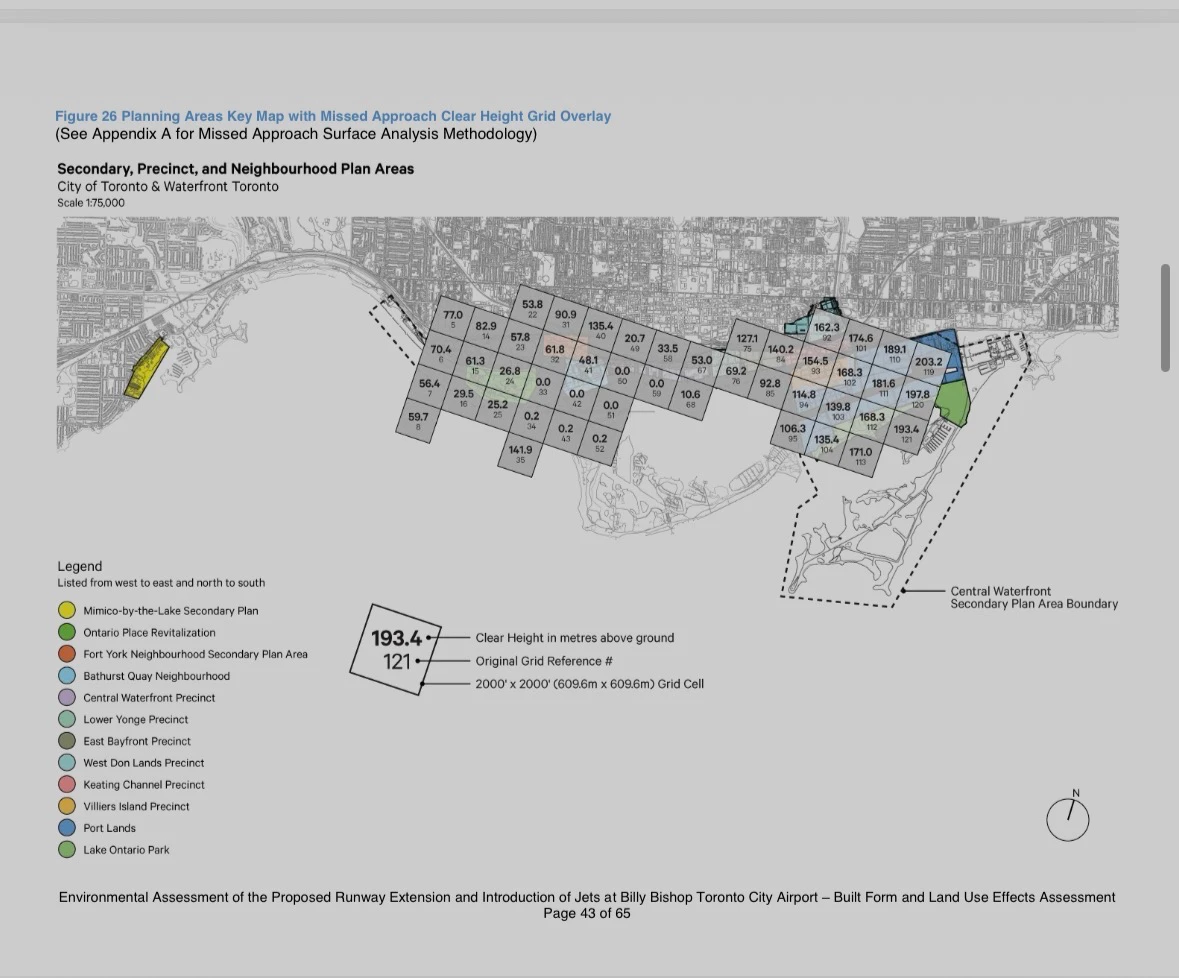The height and width of the screenshot is (978, 1179).
Task: Click the Fort York Neighbourhood legend circle
Action: tap(67, 654)
